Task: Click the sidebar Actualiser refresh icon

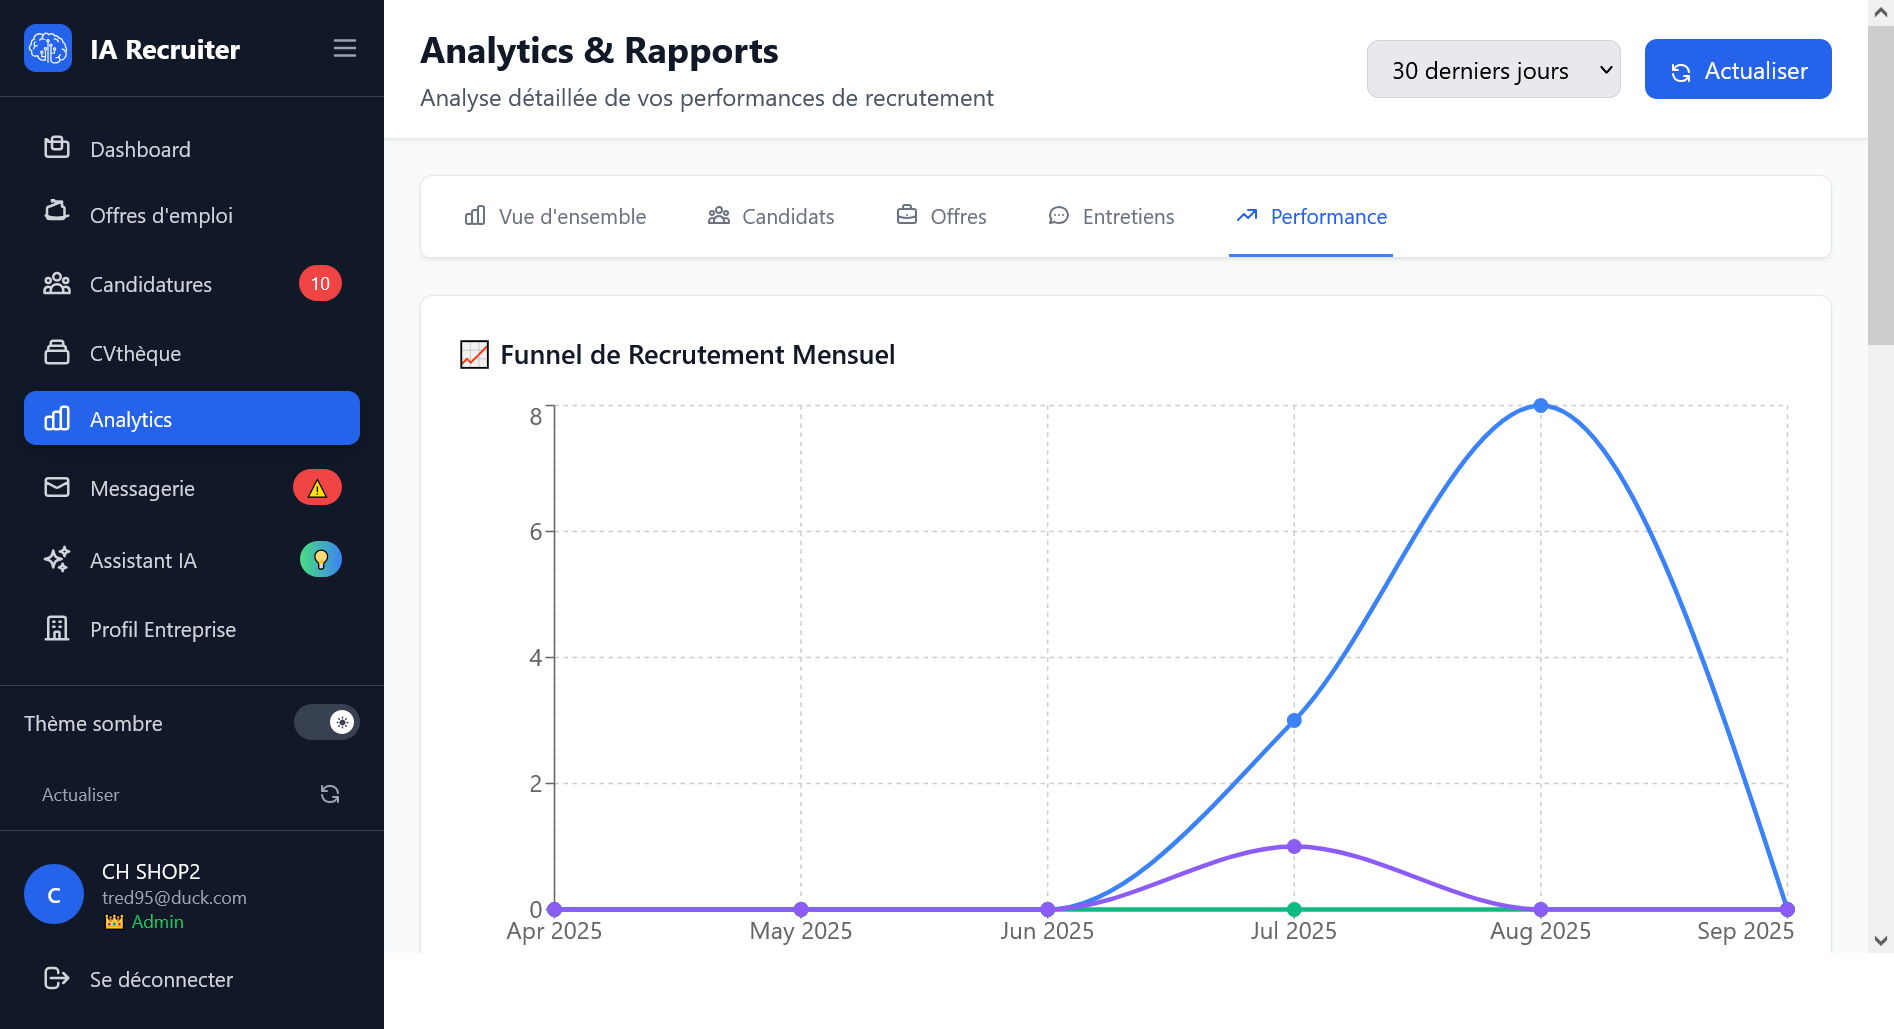Action: coord(330,793)
